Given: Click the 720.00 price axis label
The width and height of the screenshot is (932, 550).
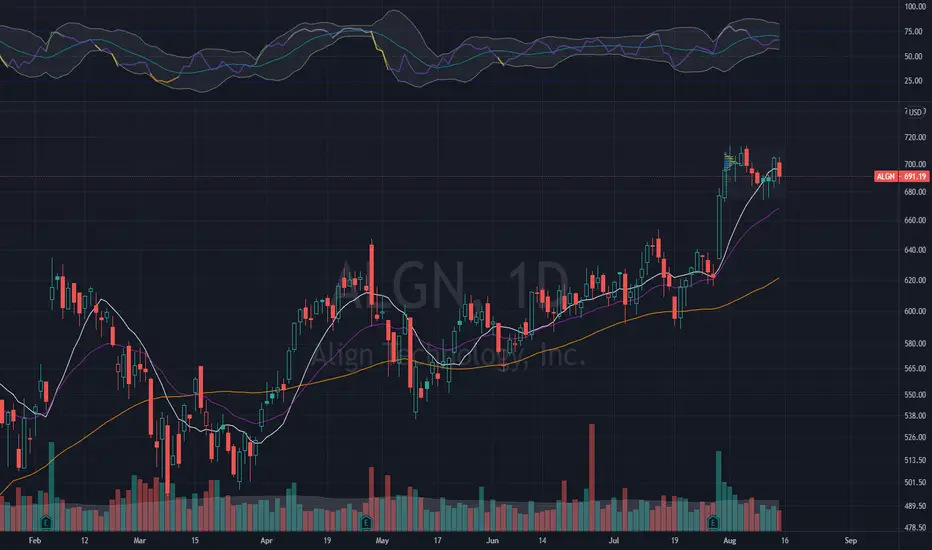Looking at the screenshot, I should 915,137.
